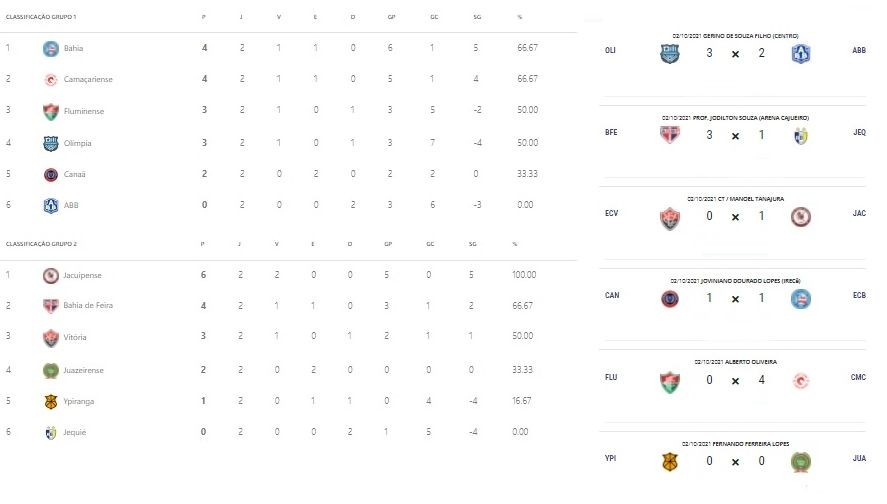Select the Classificação Grupo 2 heading
The image size is (887, 504).
[x=41, y=244]
